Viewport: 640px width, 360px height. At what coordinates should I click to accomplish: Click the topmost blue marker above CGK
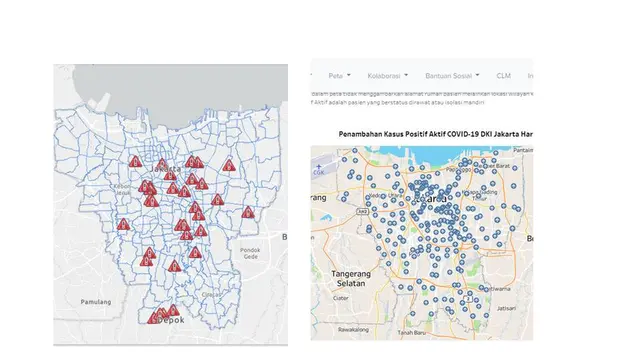(355, 151)
